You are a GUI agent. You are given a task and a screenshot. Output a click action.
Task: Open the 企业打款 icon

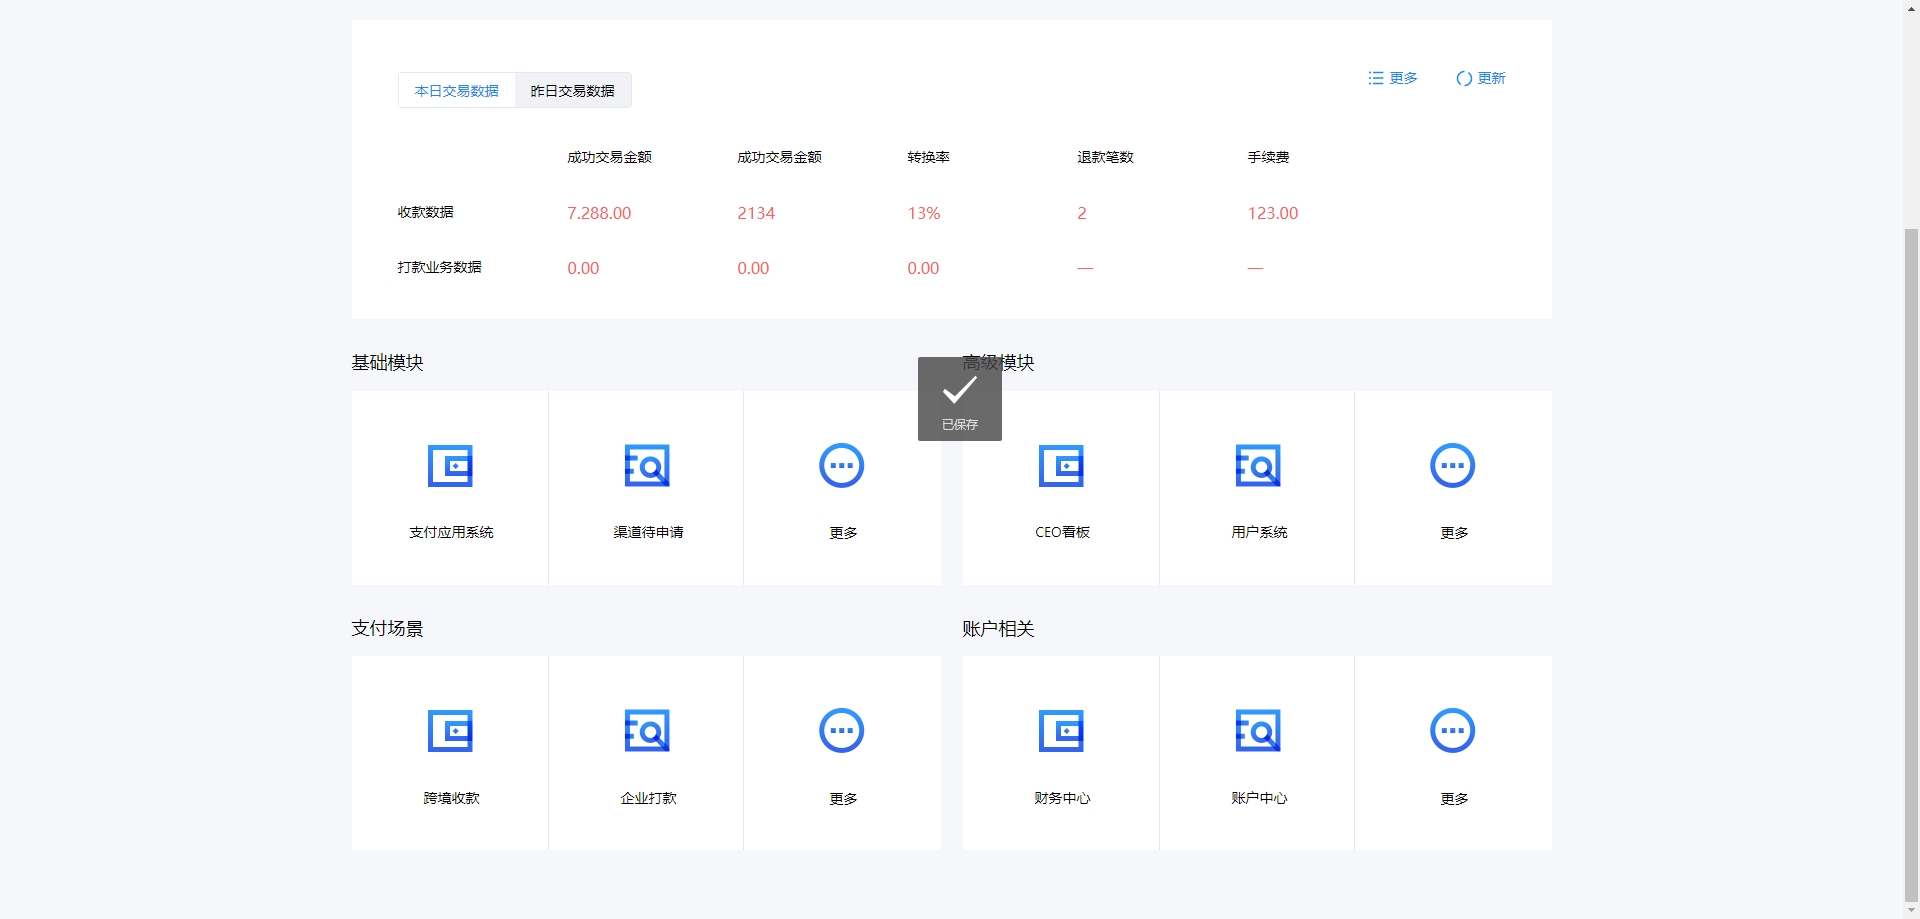(x=647, y=731)
